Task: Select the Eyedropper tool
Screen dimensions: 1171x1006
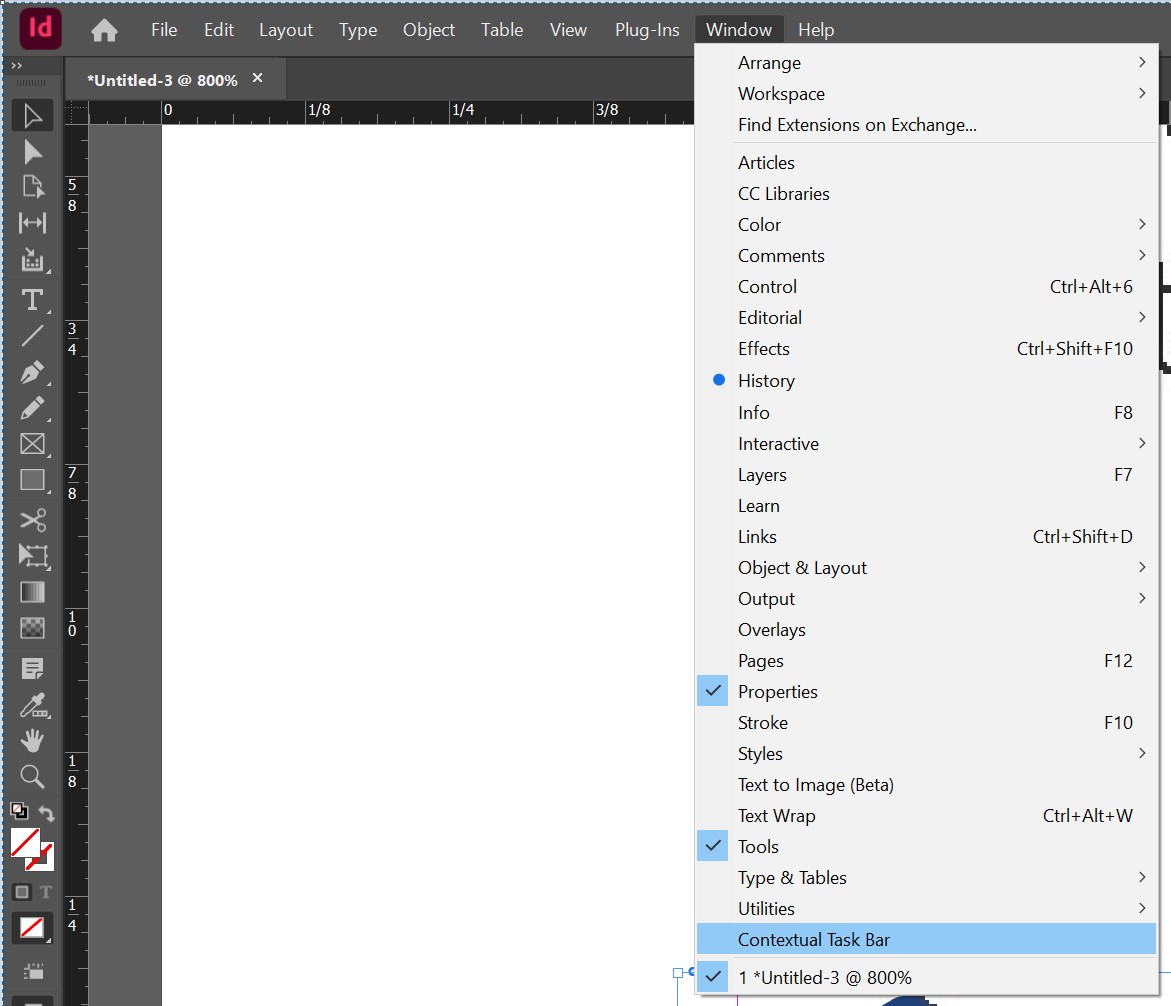Action: (x=33, y=705)
